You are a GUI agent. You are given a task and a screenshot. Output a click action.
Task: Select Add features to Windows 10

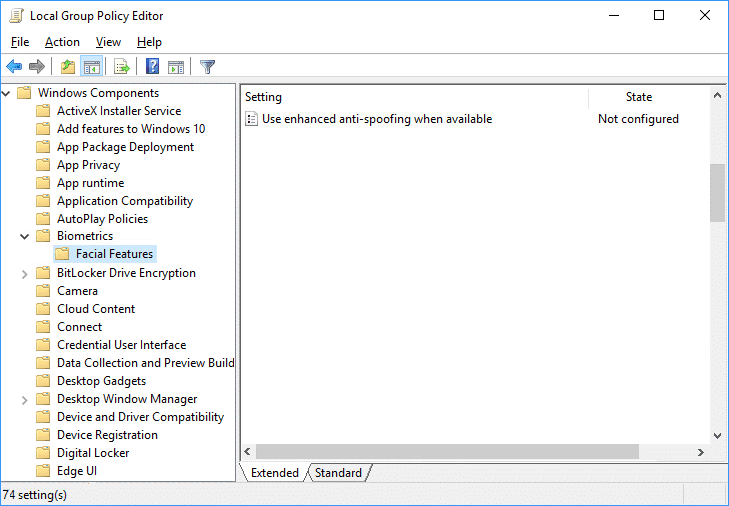click(131, 128)
